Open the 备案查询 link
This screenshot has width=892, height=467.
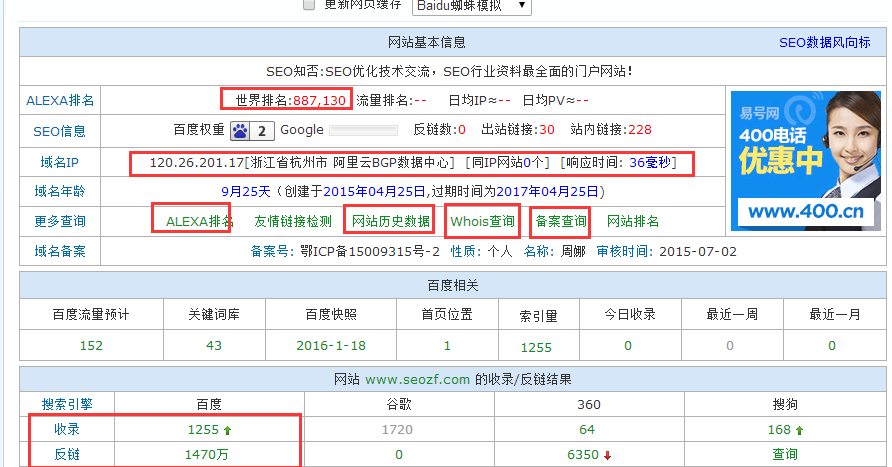561,221
